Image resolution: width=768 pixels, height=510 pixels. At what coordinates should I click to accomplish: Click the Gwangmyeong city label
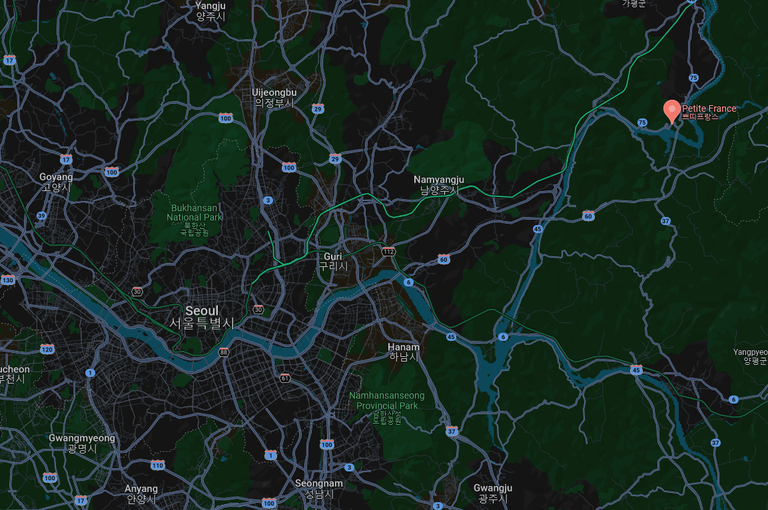(x=82, y=443)
